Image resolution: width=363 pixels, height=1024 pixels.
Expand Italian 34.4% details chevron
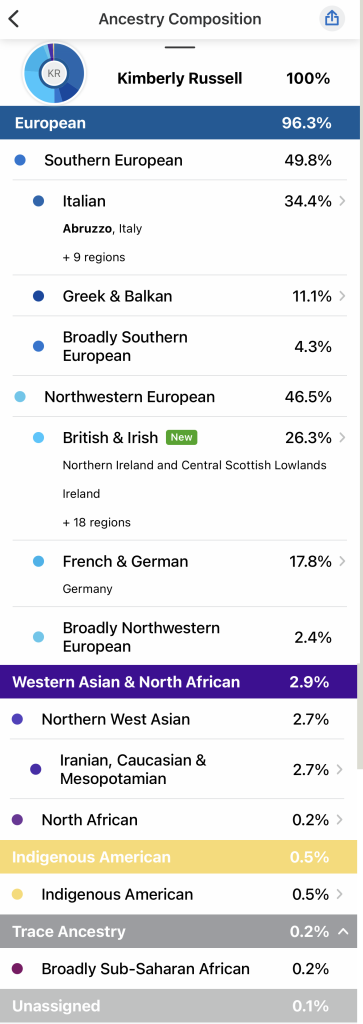point(342,201)
